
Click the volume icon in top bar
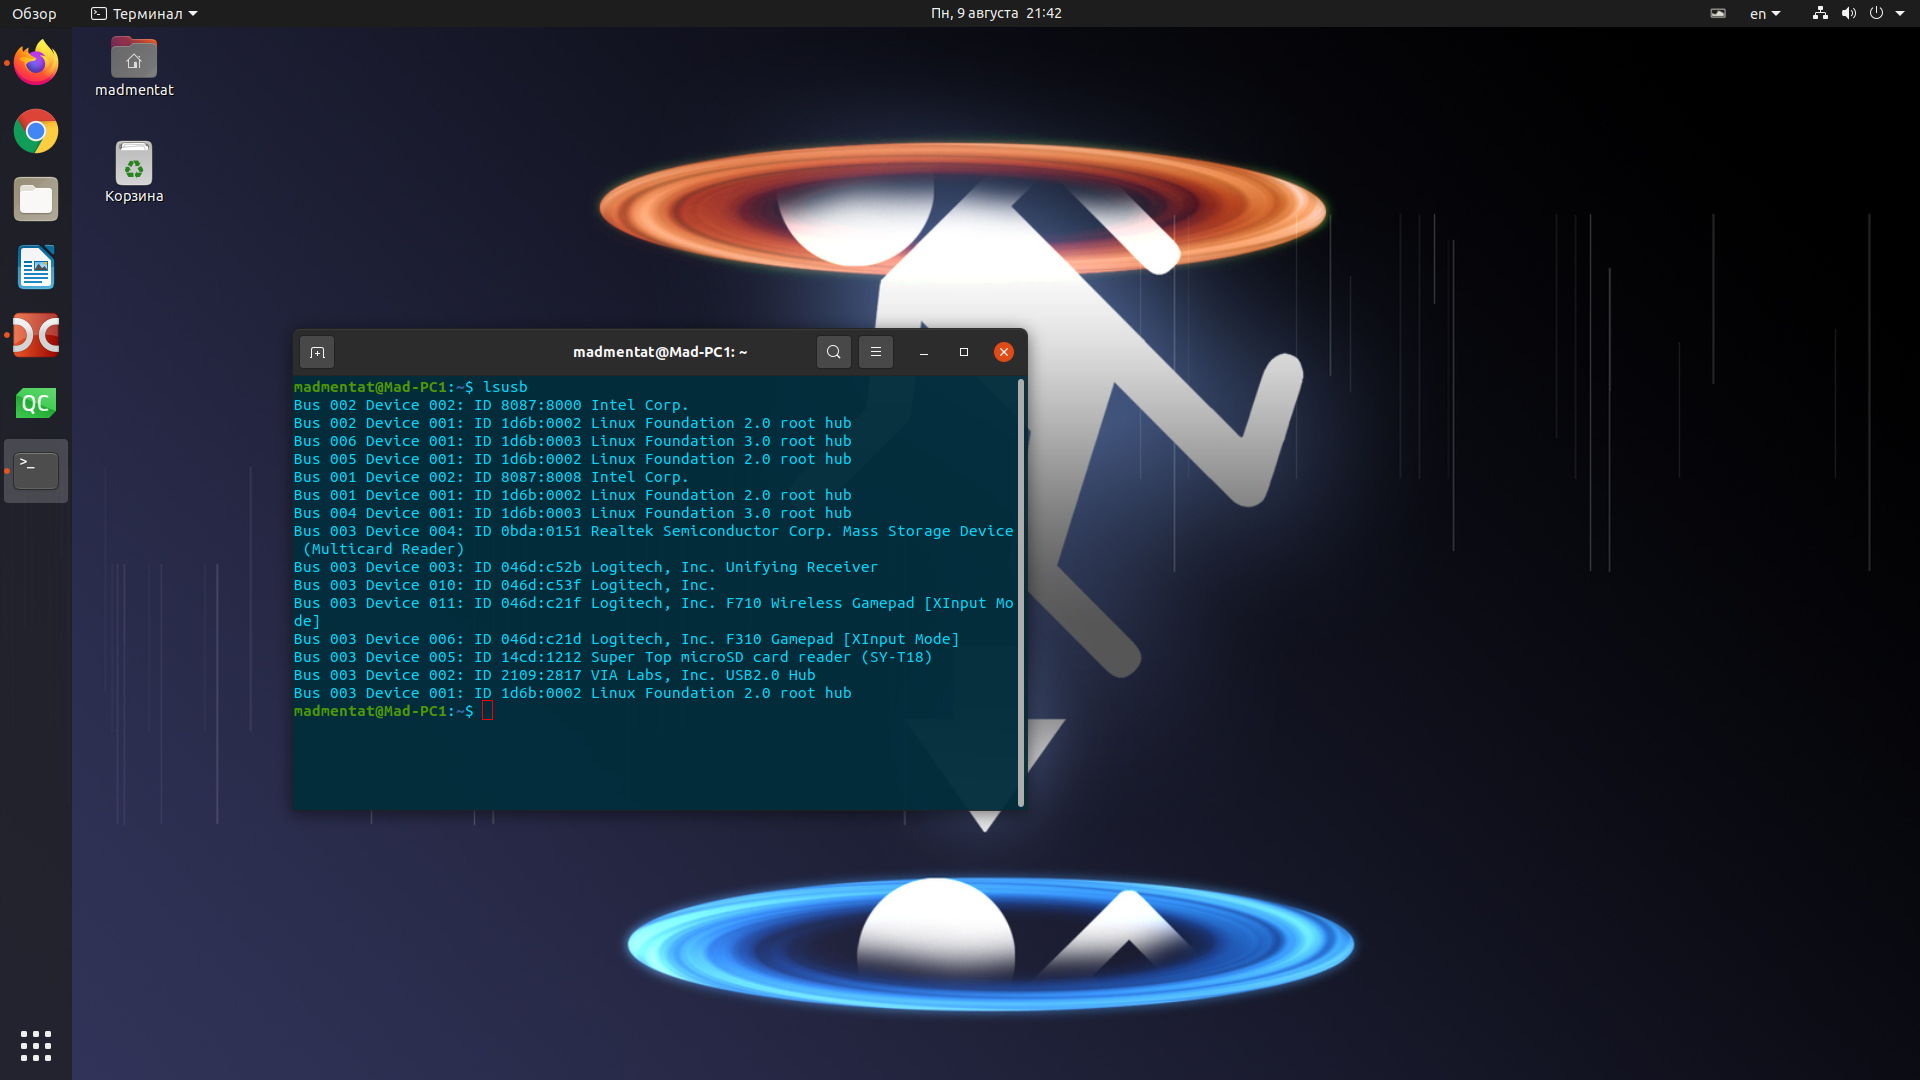1848,13
